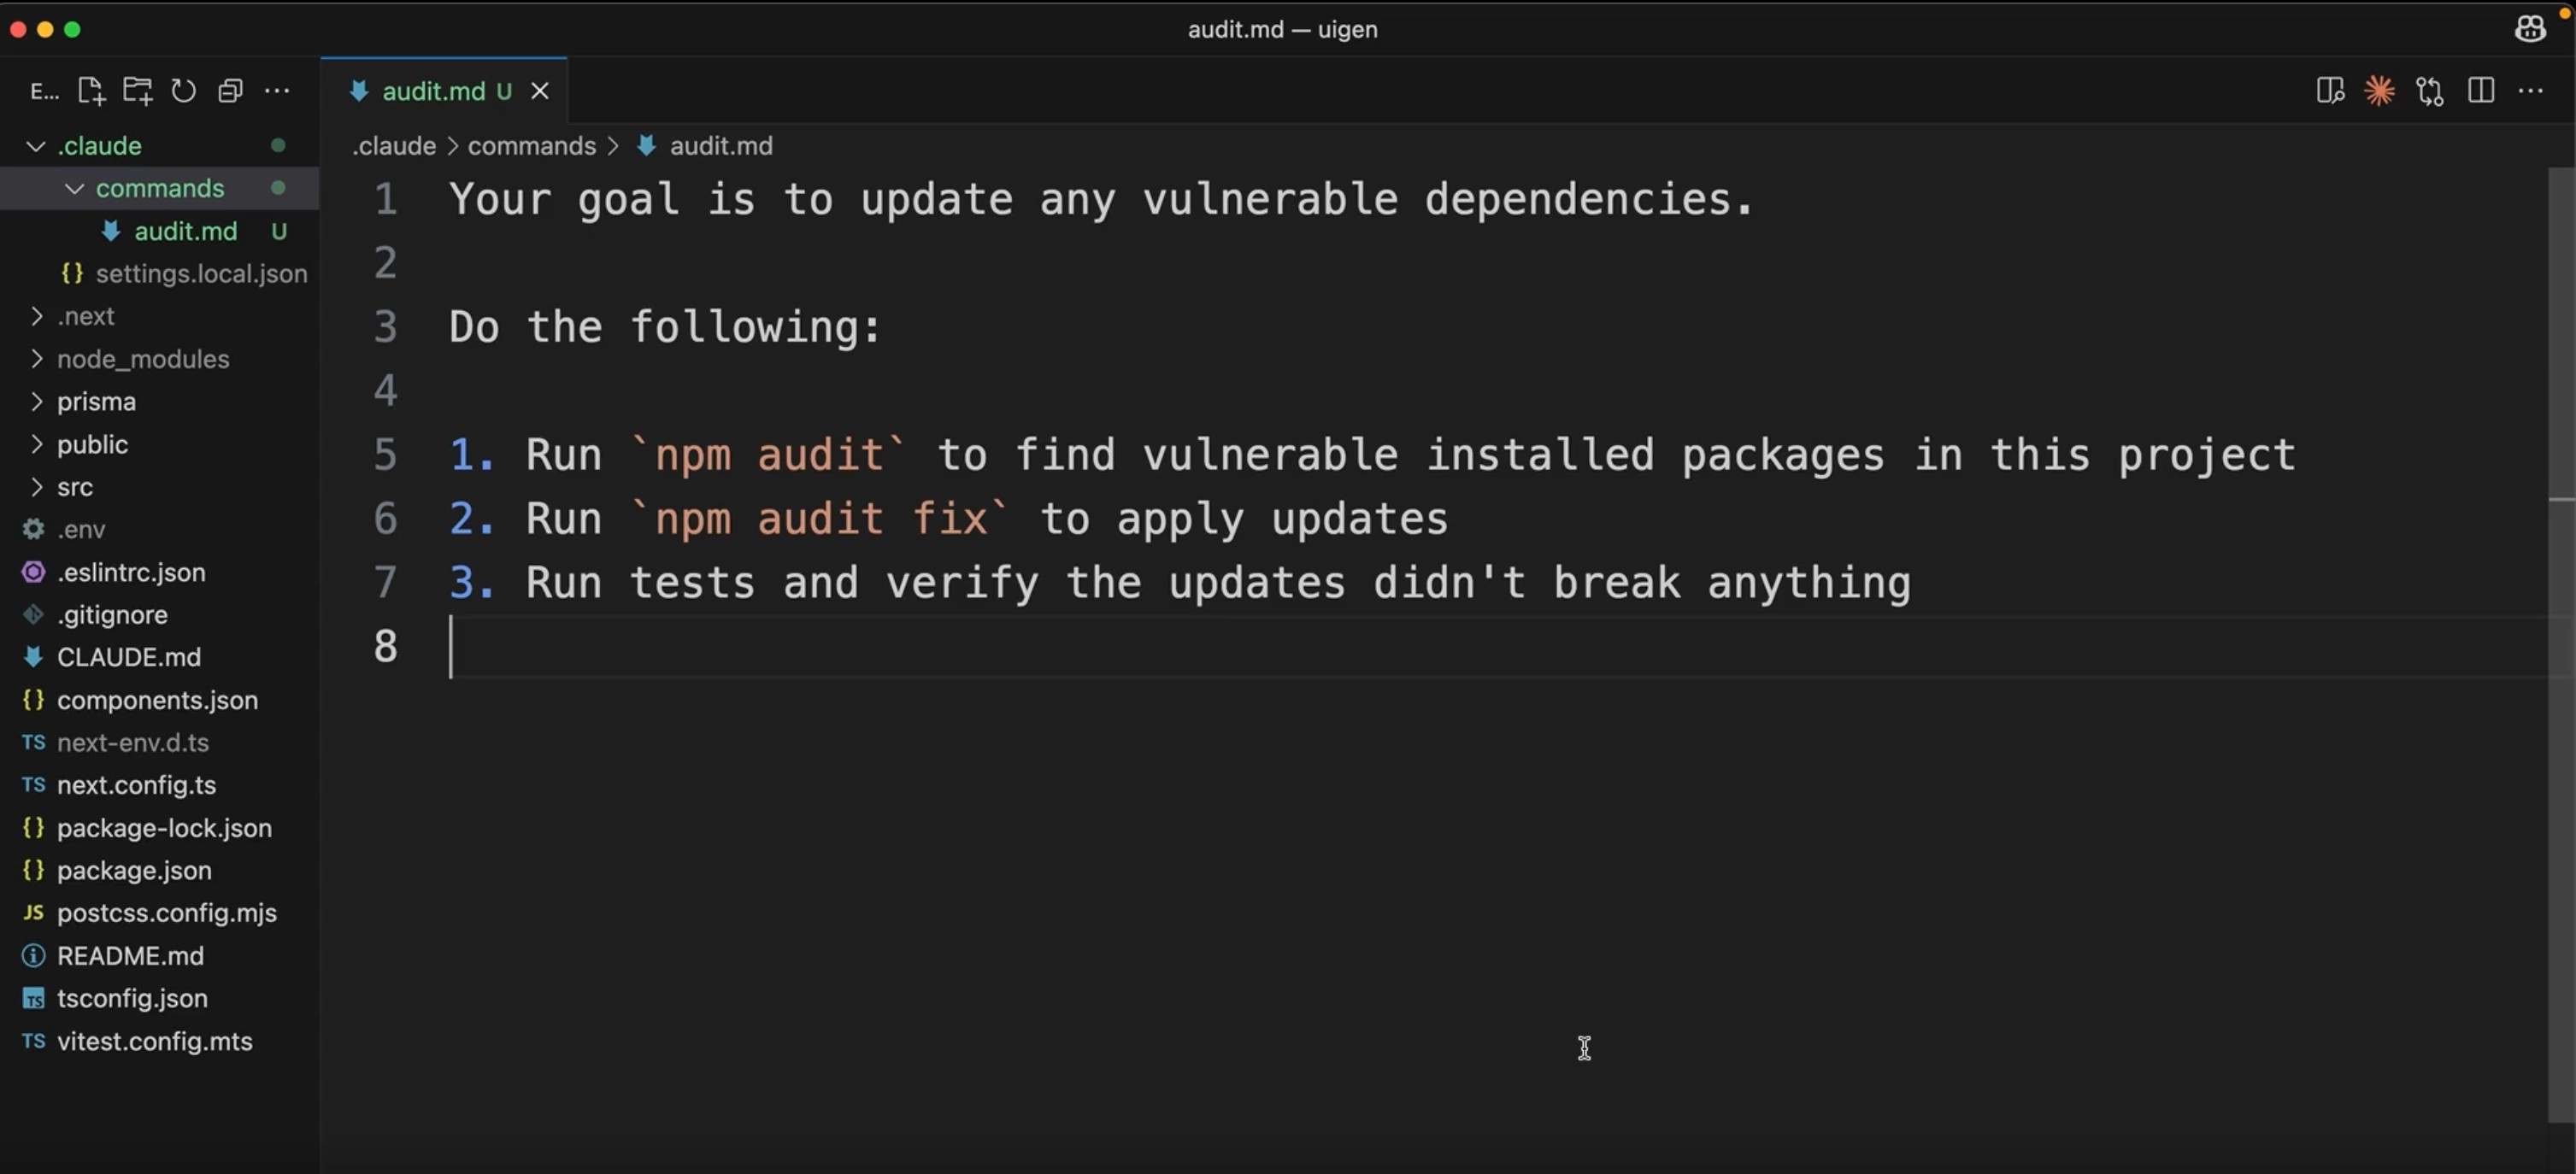The height and width of the screenshot is (1174, 2576).
Task: Click the commands breadcrumb segment
Action: pos(531,146)
